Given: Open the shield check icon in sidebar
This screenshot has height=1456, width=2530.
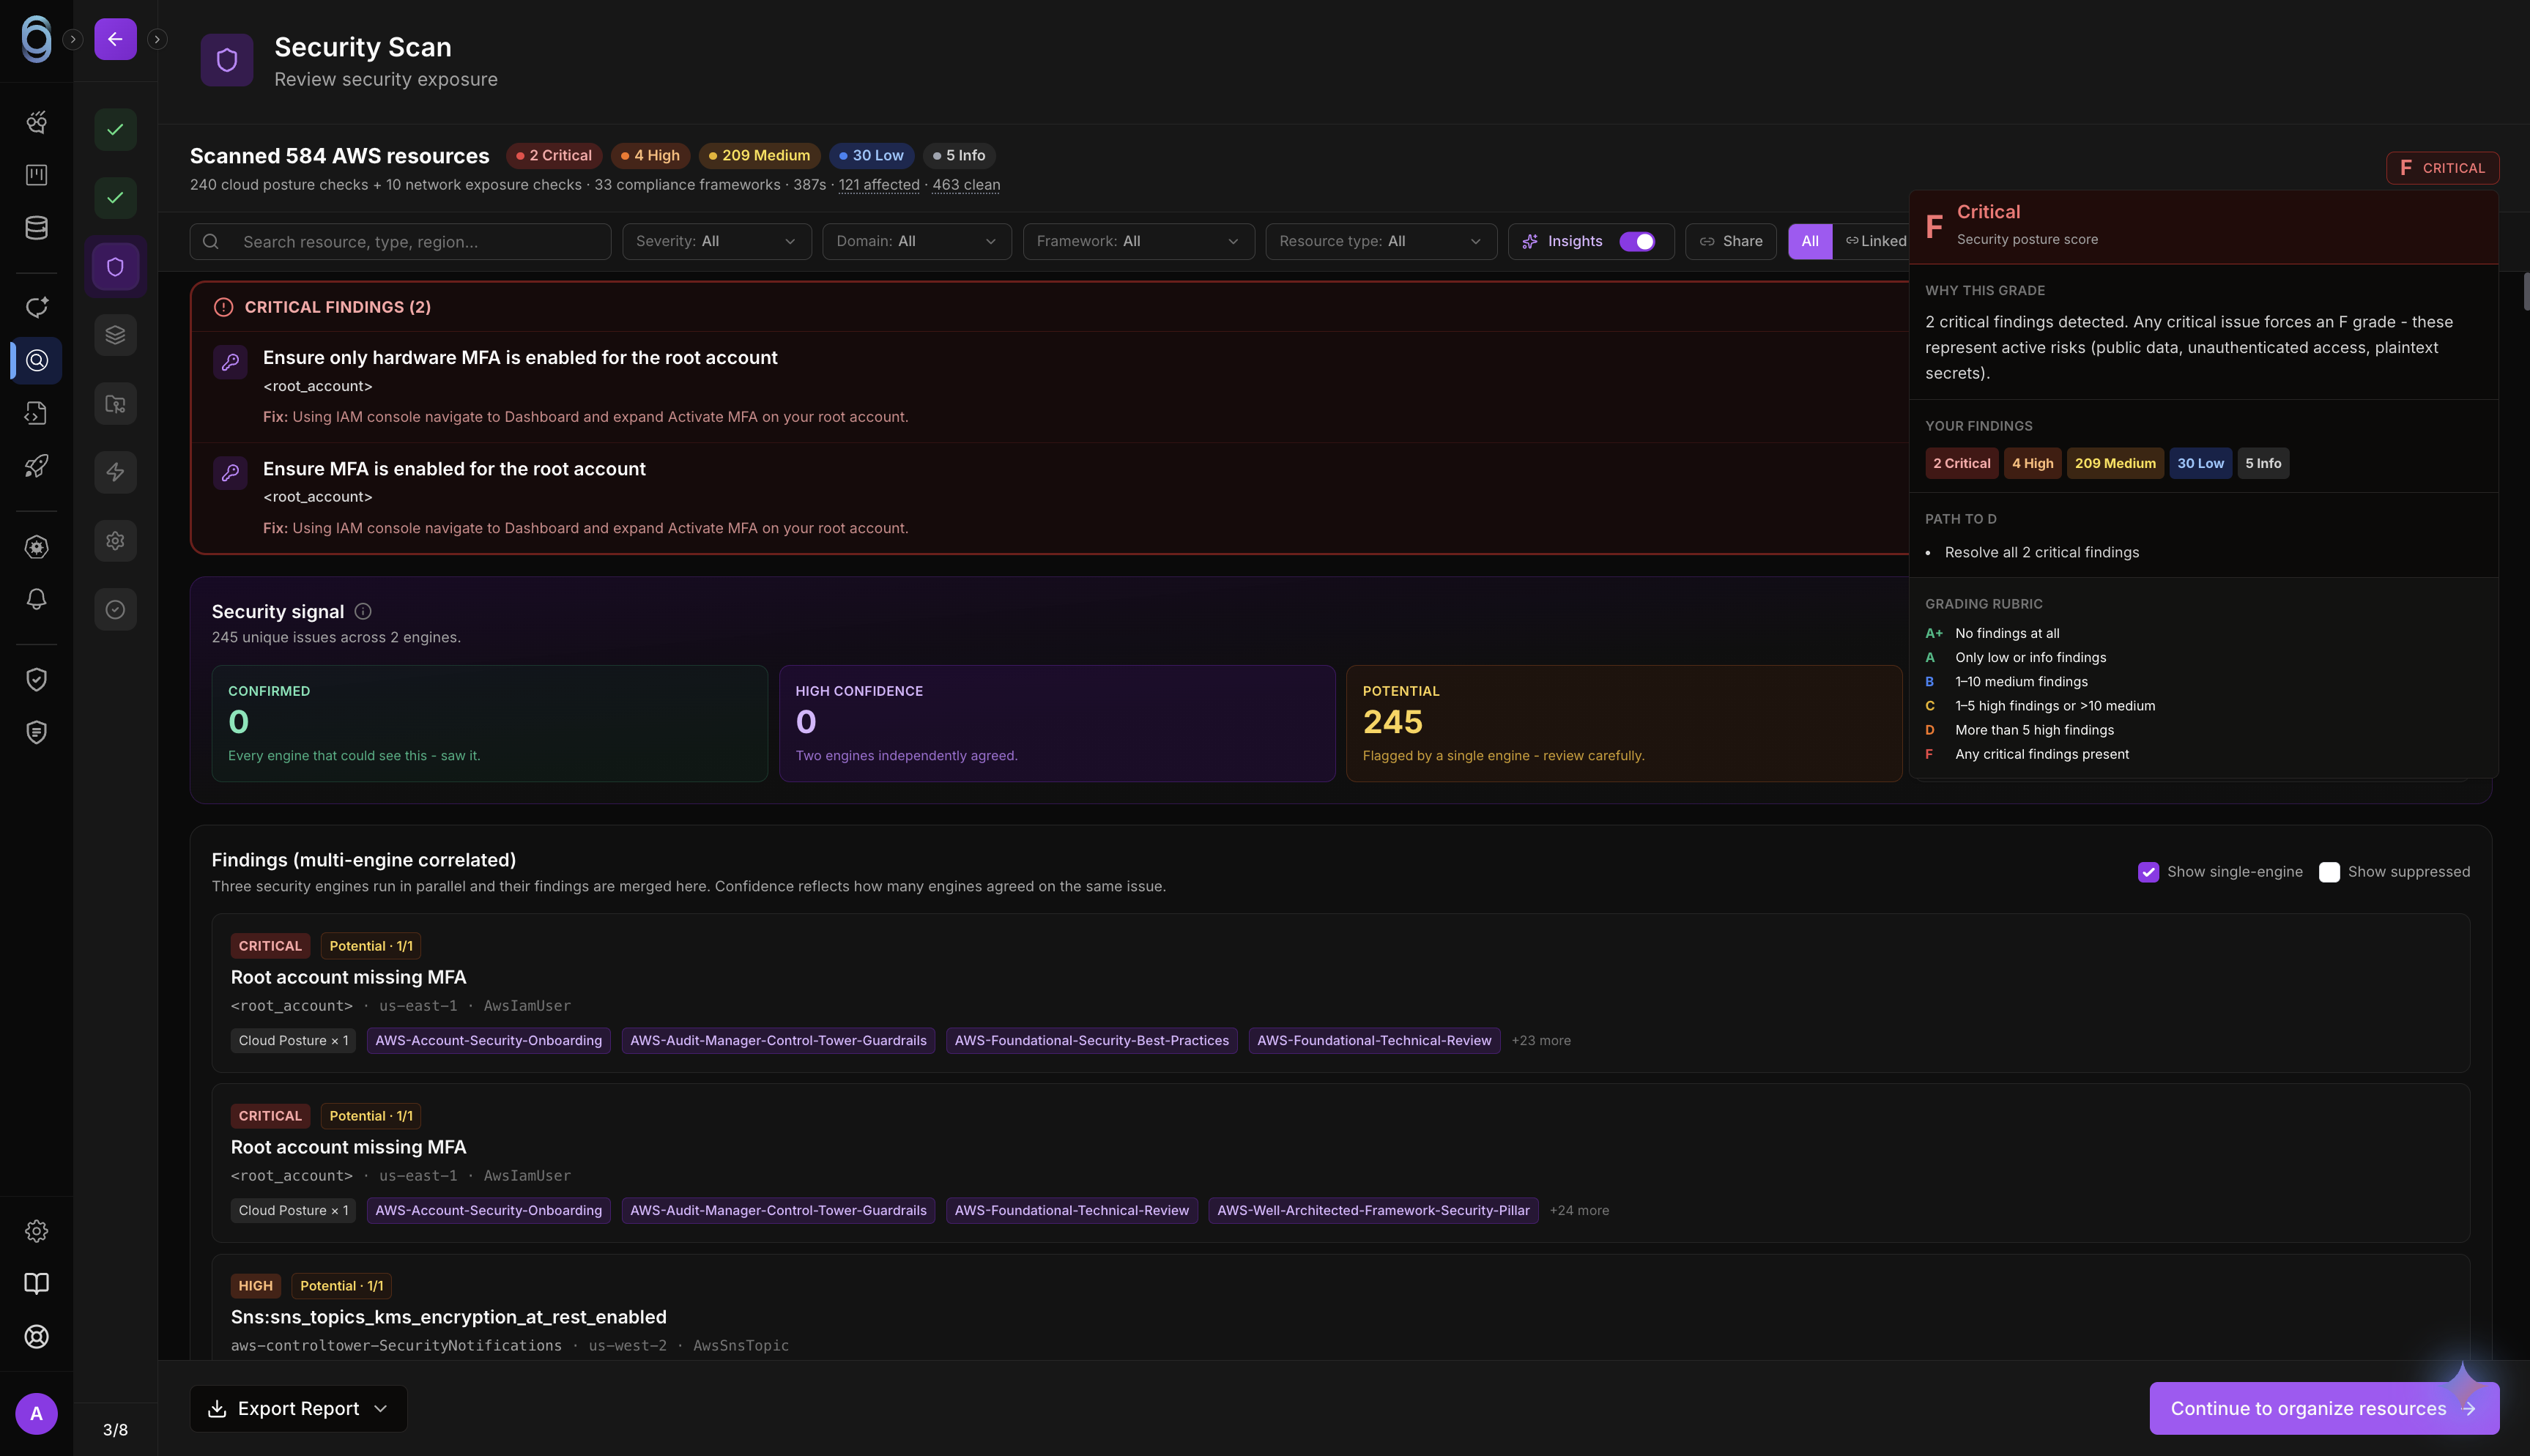Looking at the screenshot, I should point(36,680).
